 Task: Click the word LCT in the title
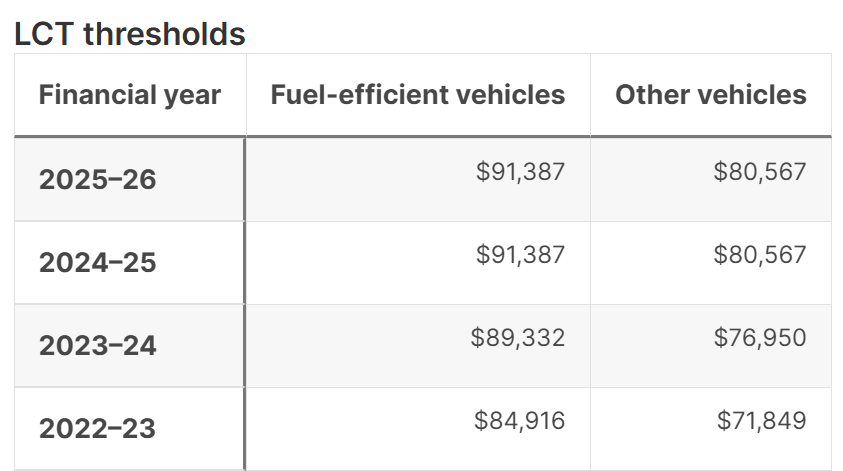point(45,33)
